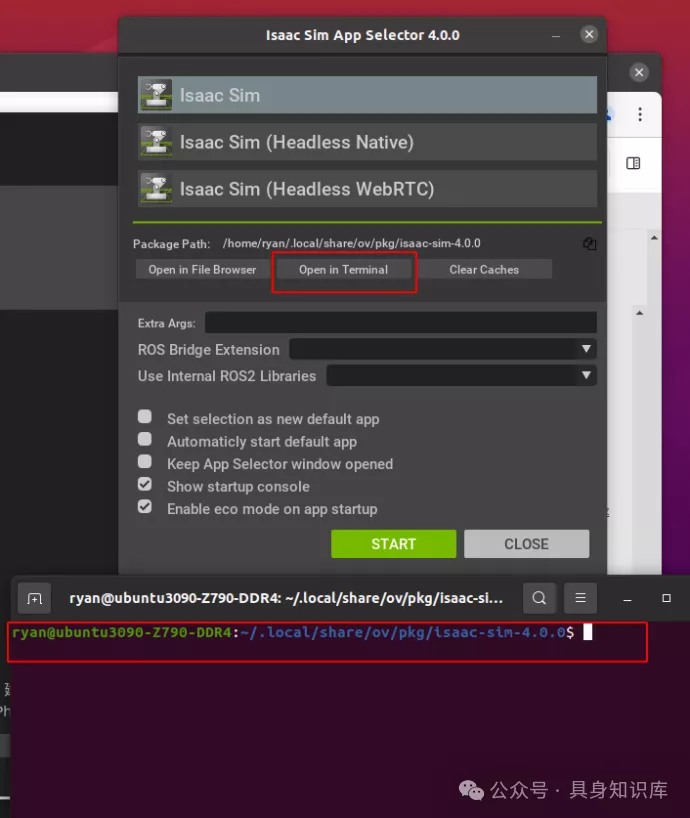Image resolution: width=690 pixels, height=818 pixels.
Task: Enable Set selection as new default app
Action: tap(146, 418)
